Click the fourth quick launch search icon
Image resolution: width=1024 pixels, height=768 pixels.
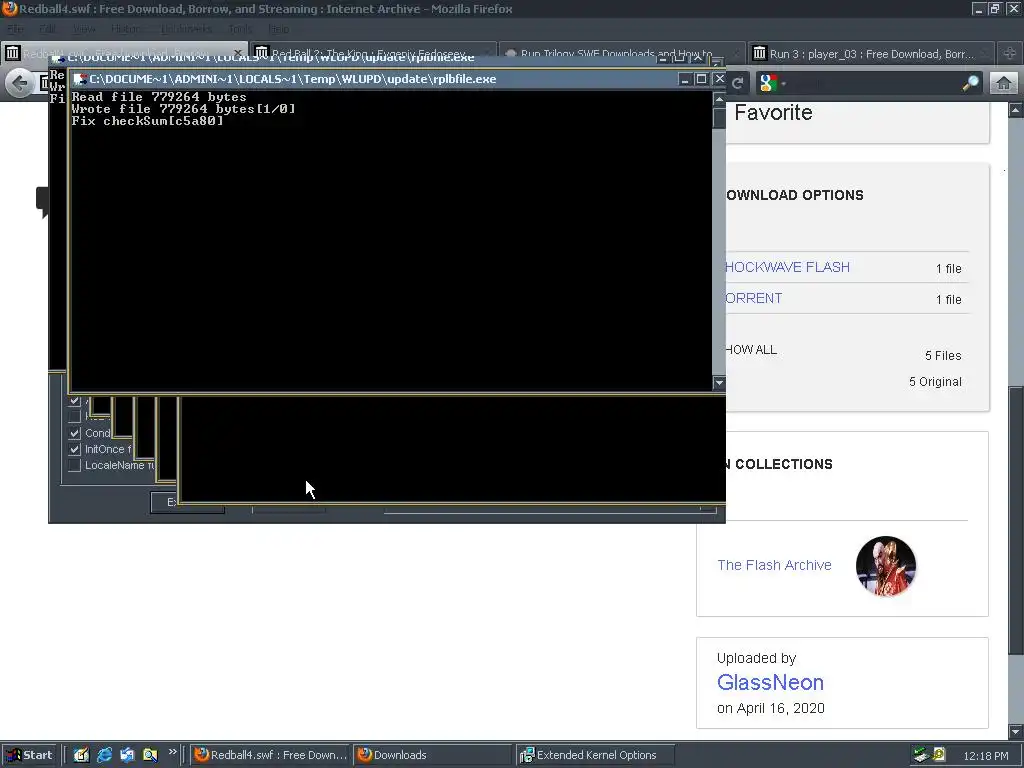click(x=150, y=755)
